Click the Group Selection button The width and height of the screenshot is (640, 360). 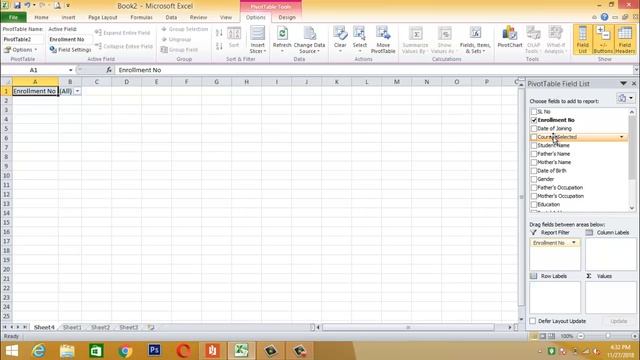[184, 29]
